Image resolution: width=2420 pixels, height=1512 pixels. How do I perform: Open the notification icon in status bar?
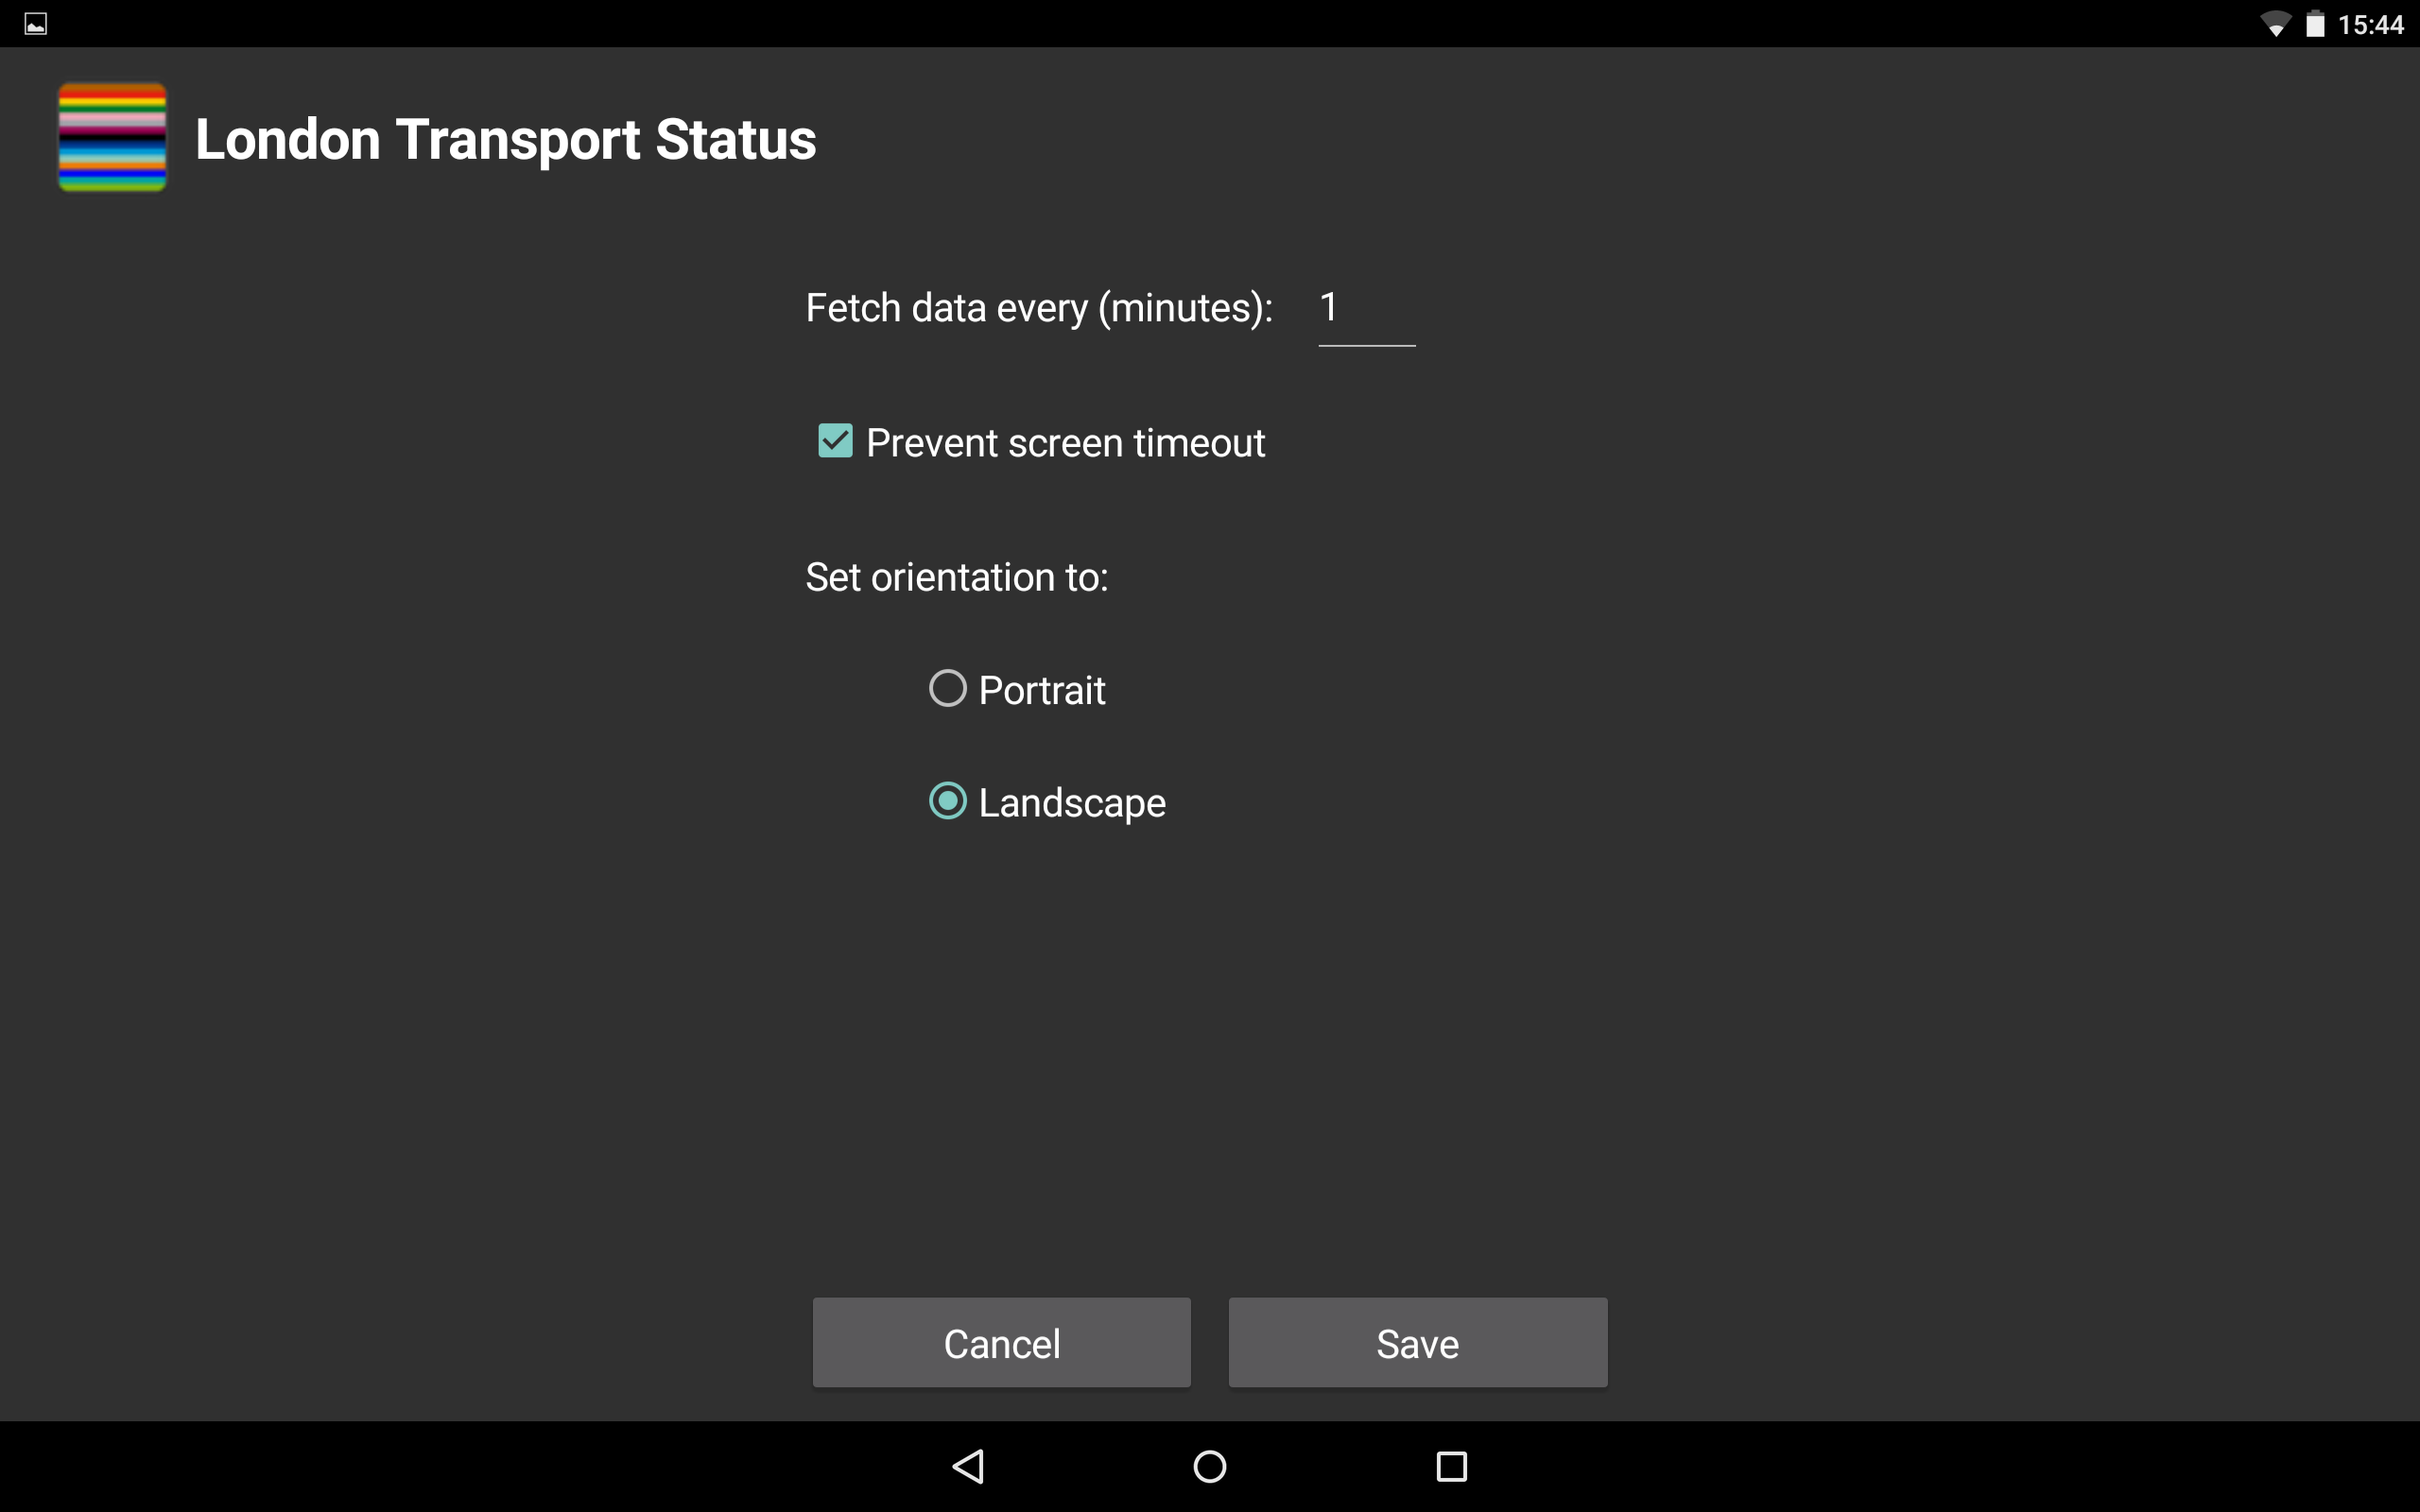coord(36,22)
